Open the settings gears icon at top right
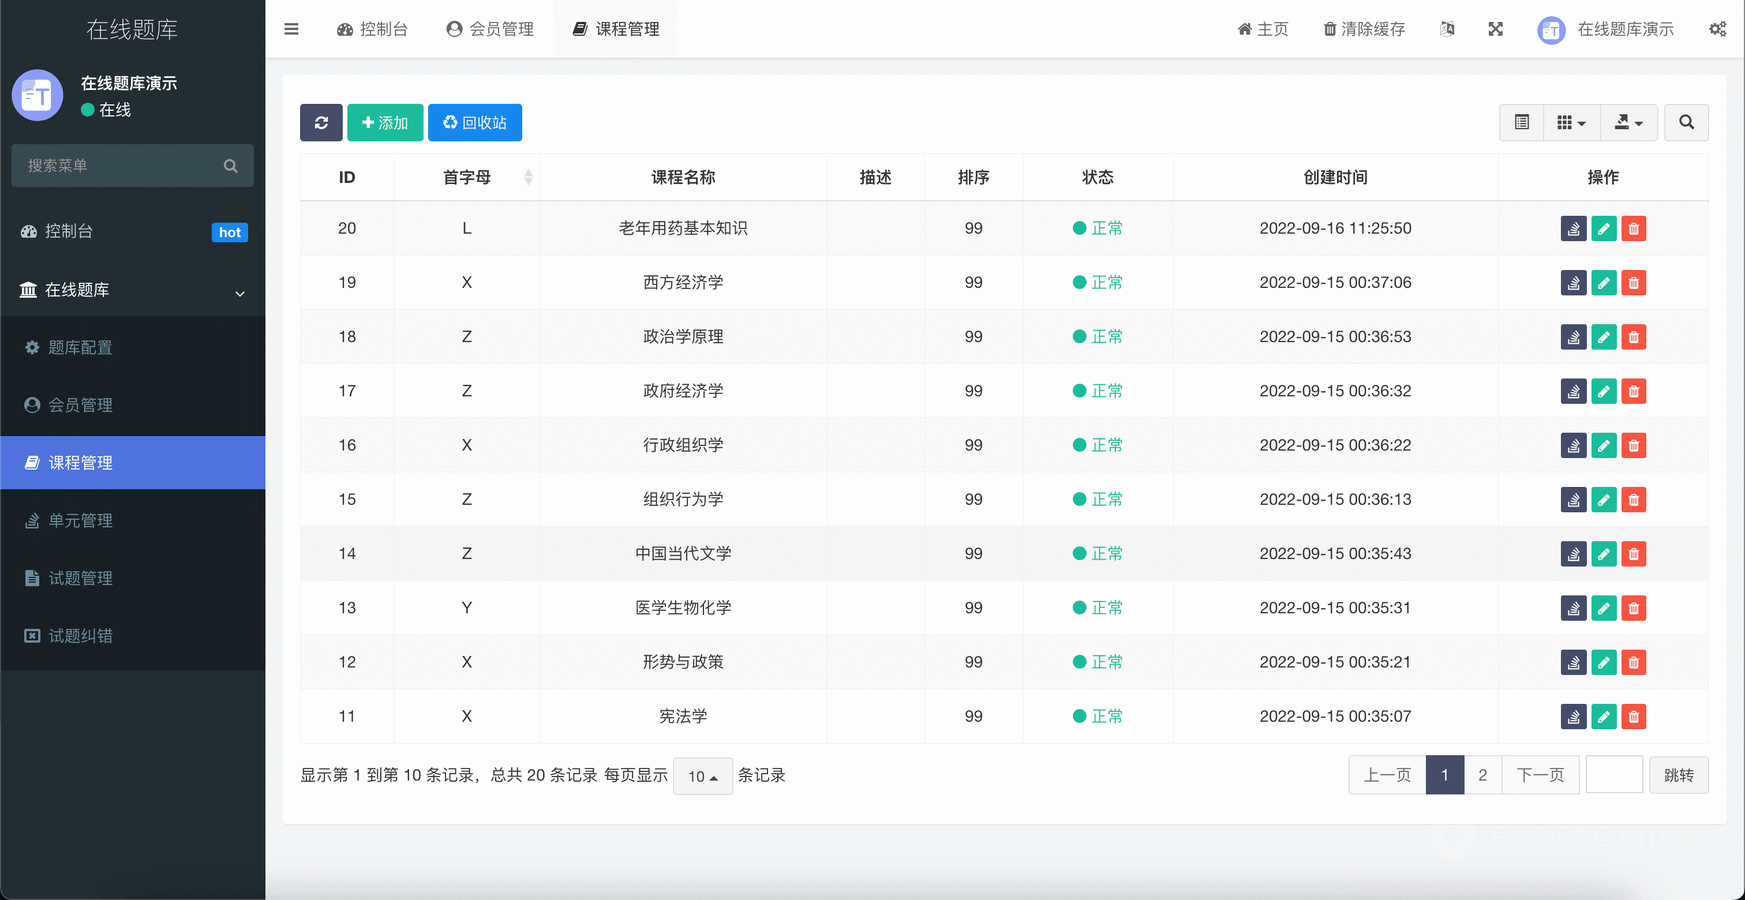The height and width of the screenshot is (900, 1745). tap(1717, 29)
